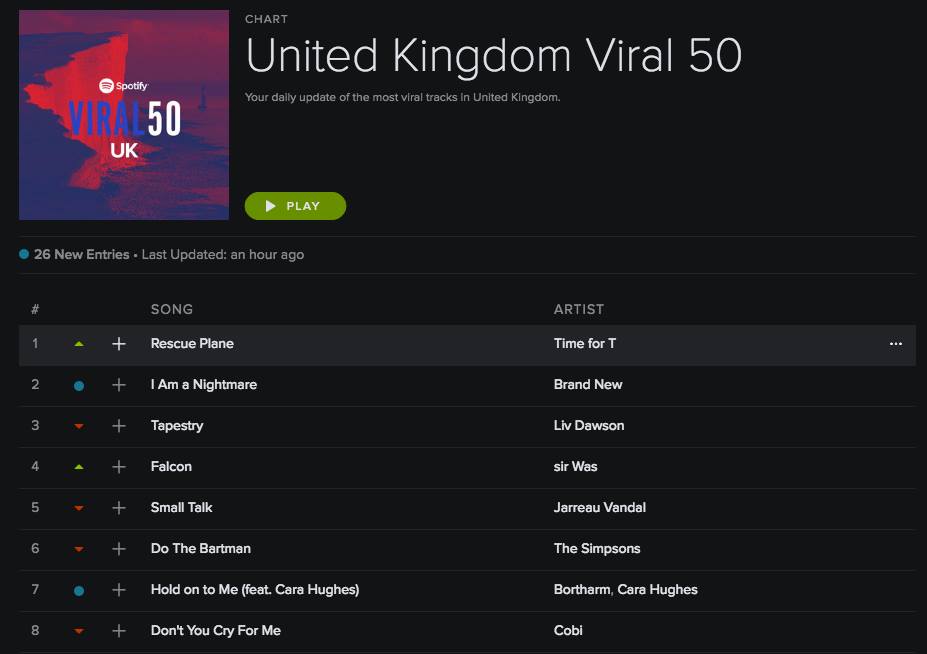The width and height of the screenshot is (927, 654).
Task: Open artist Brand New
Action: [588, 384]
